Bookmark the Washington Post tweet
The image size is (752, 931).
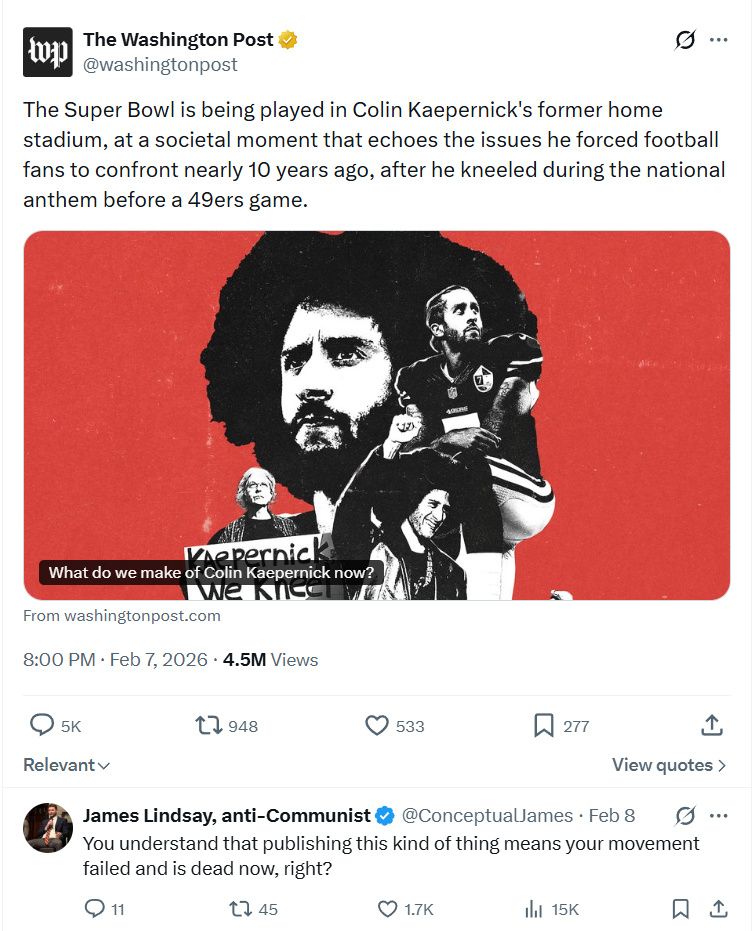point(544,726)
